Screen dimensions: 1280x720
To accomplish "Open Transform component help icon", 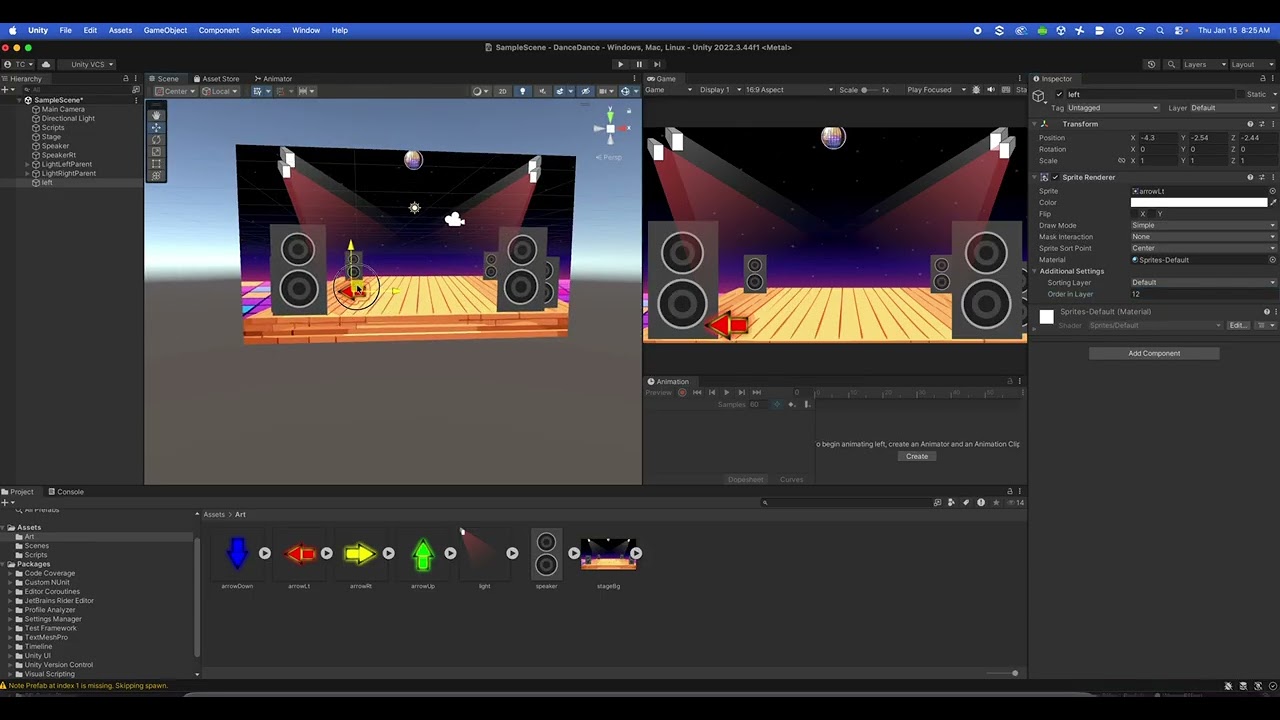I will [1250, 124].
